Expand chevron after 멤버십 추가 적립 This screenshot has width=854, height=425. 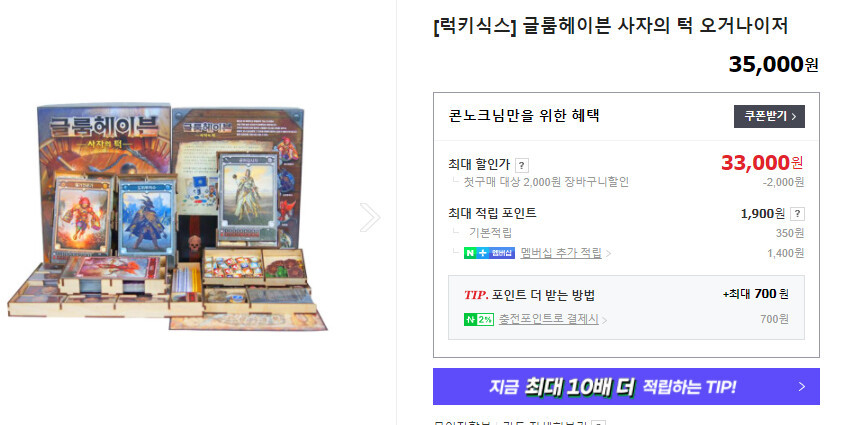point(608,254)
